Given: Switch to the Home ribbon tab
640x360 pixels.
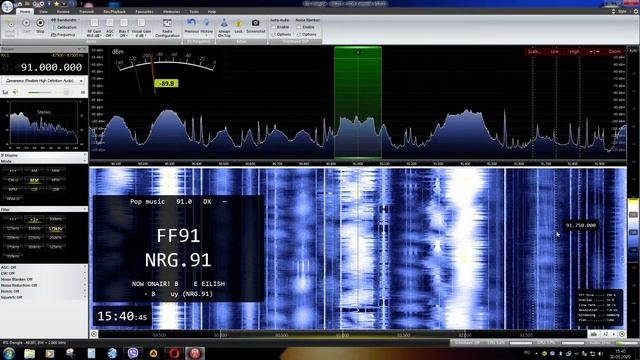Looking at the screenshot, I should (x=25, y=11).
